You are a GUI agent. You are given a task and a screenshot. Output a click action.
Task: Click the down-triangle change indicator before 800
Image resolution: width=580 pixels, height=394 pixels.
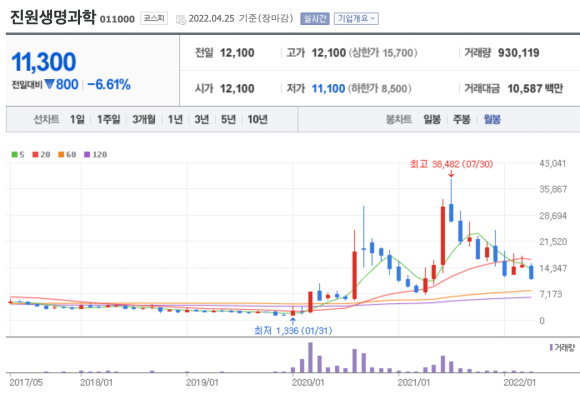[49, 84]
